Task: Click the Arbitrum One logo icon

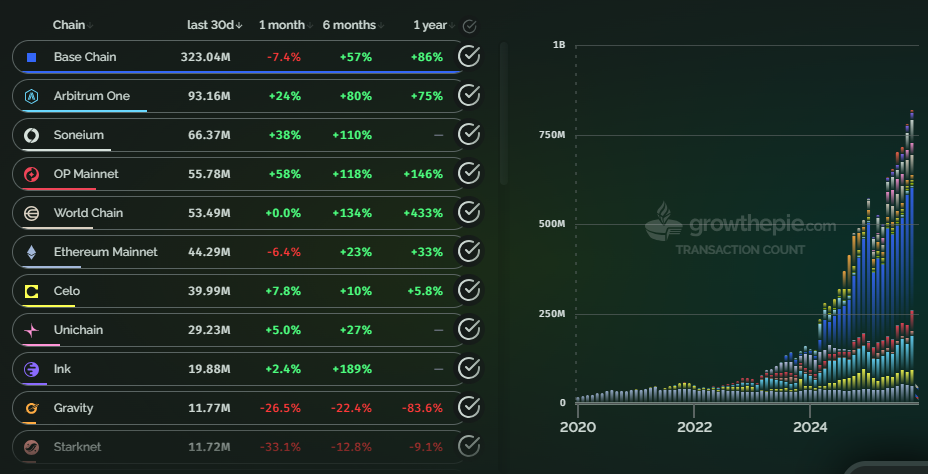Action: [31, 96]
